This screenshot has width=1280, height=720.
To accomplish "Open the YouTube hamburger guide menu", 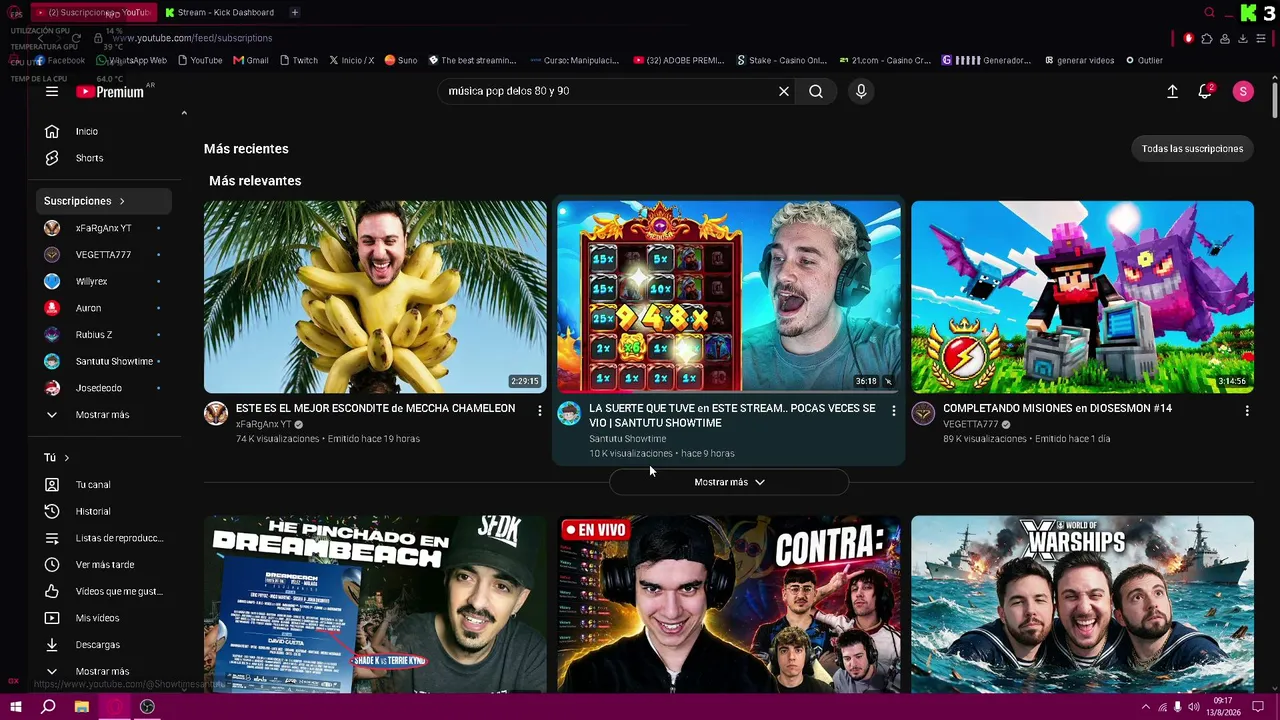I will (52, 91).
